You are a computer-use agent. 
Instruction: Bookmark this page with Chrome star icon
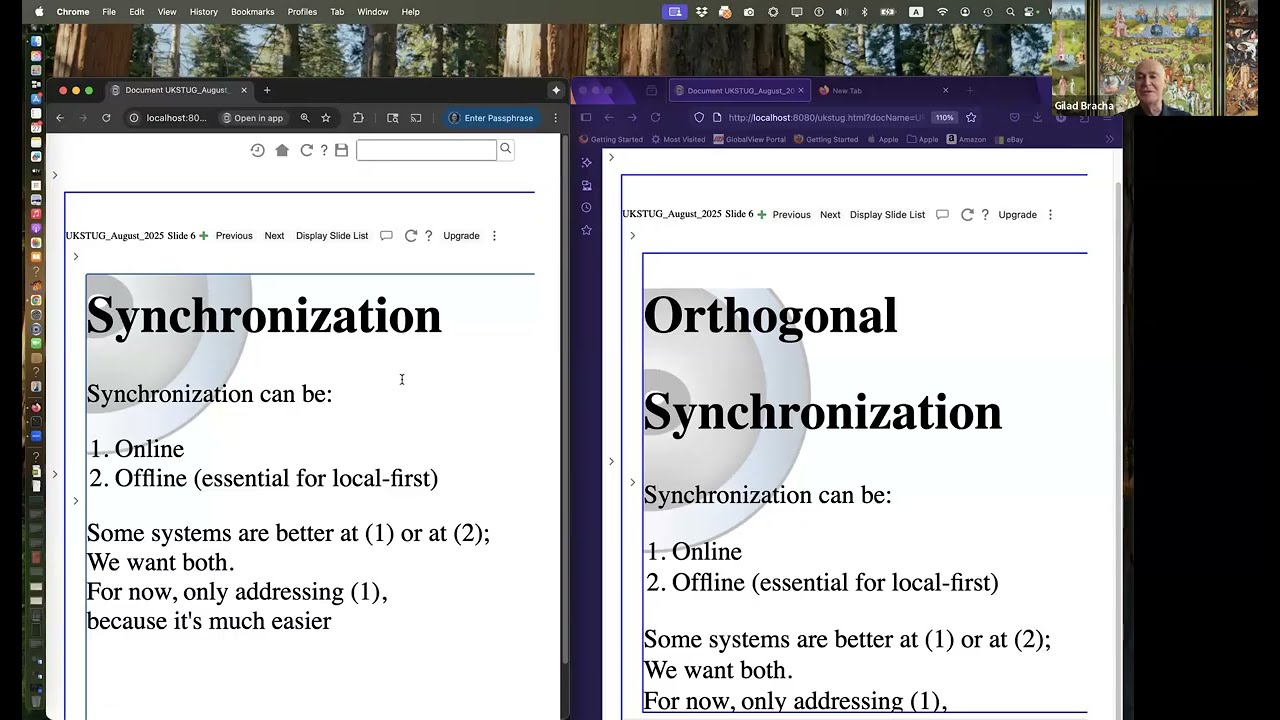pyautogui.click(x=326, y=118)
